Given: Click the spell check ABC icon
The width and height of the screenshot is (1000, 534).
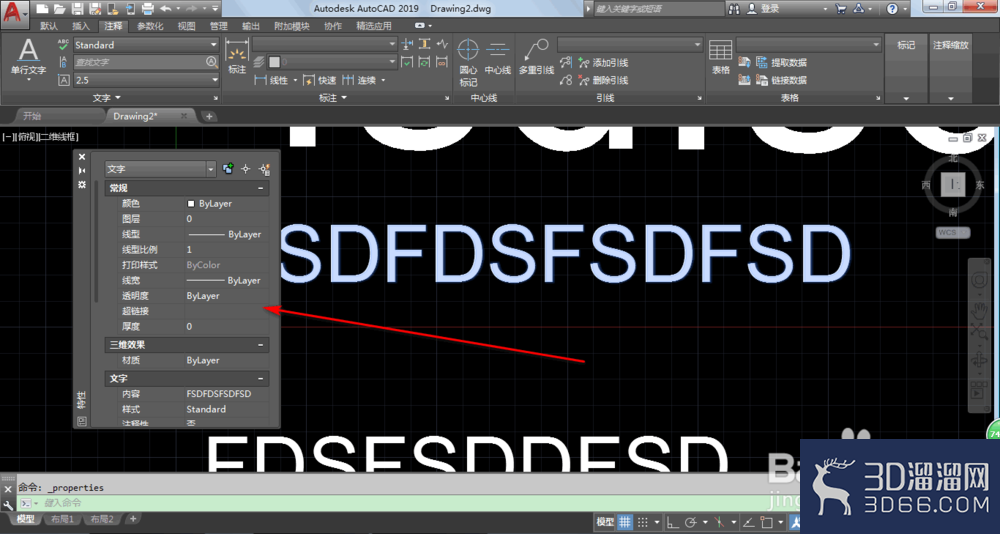Looking at the screenshot, I should [x=63, y=45].
